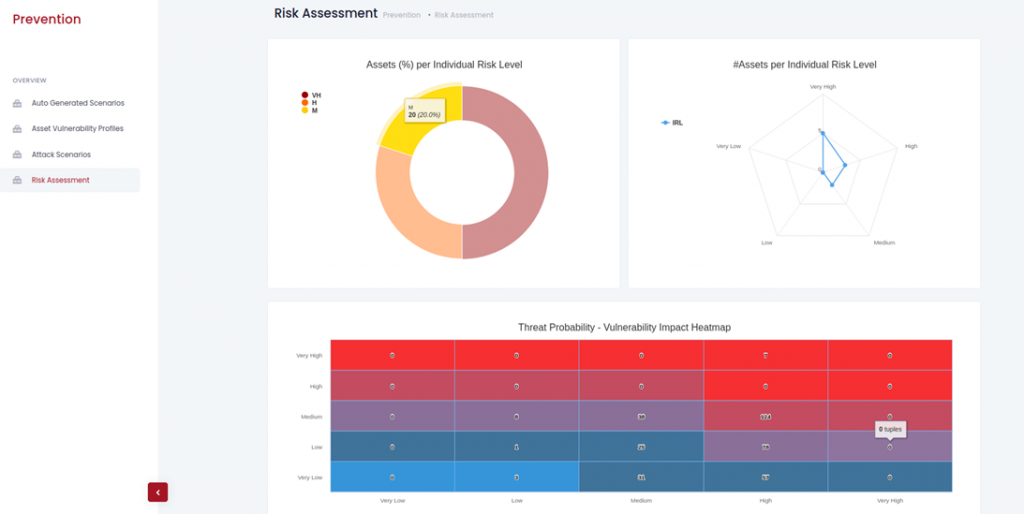The height and width of the screenshot is (514, 1024).
Task: Click the Asset Vulnerability Profiles sidebar icon
Action: click(x=17, y=129)
